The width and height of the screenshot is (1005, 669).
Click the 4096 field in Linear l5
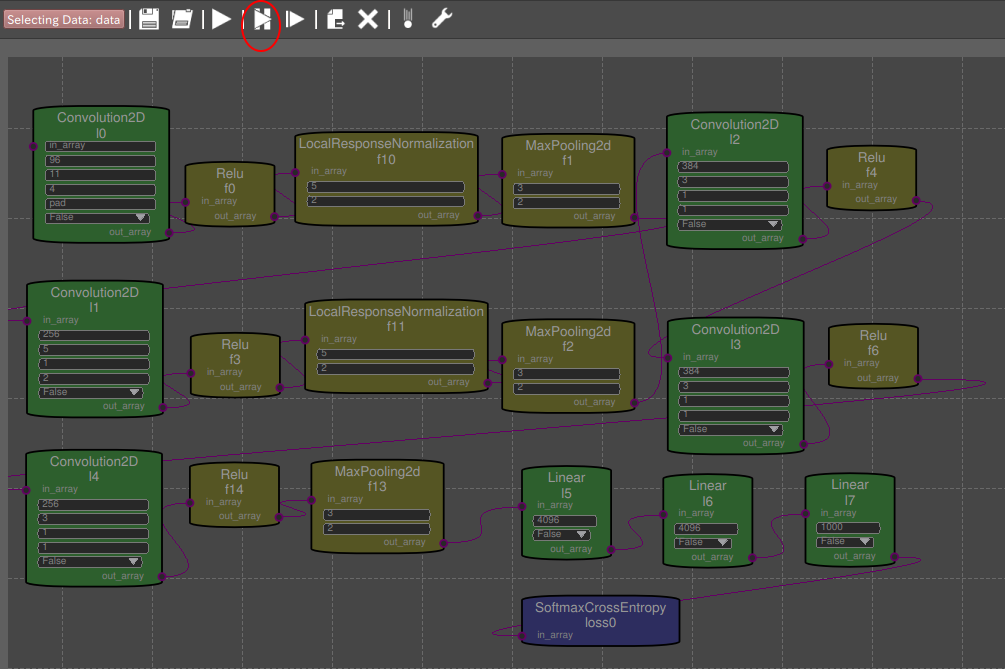[565, 520]
